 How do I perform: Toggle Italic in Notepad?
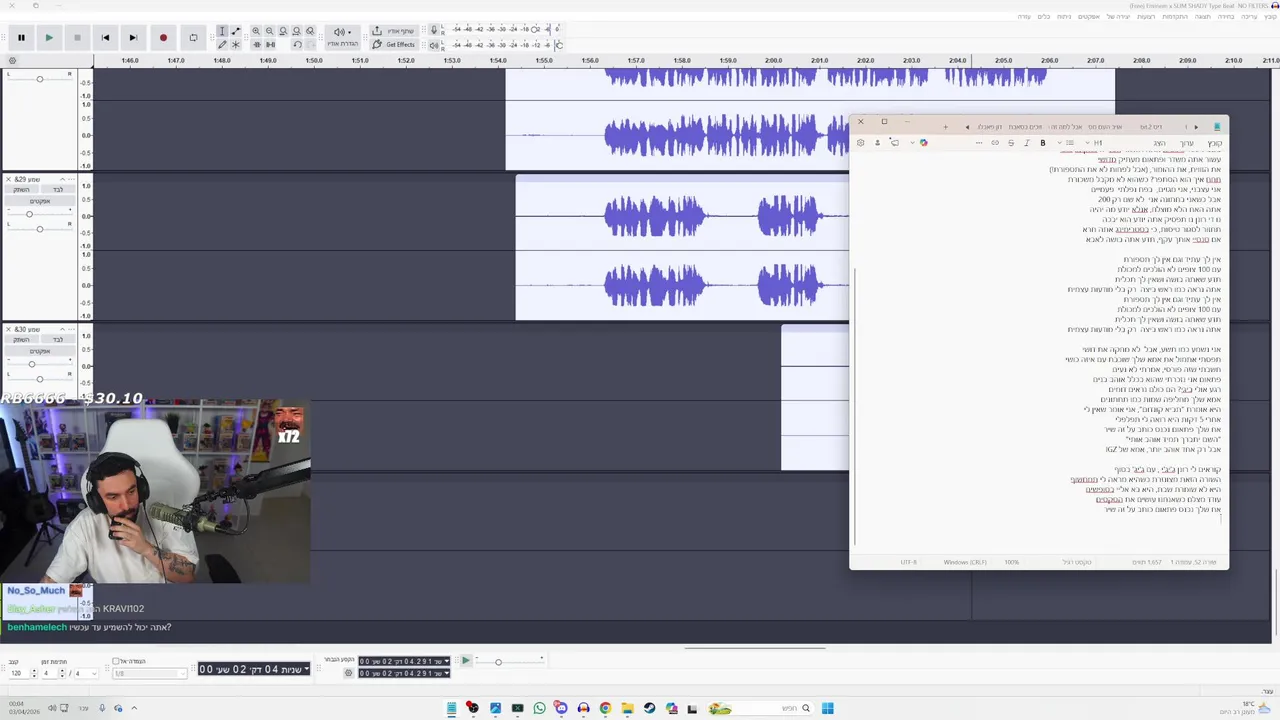click(1027, 143)
